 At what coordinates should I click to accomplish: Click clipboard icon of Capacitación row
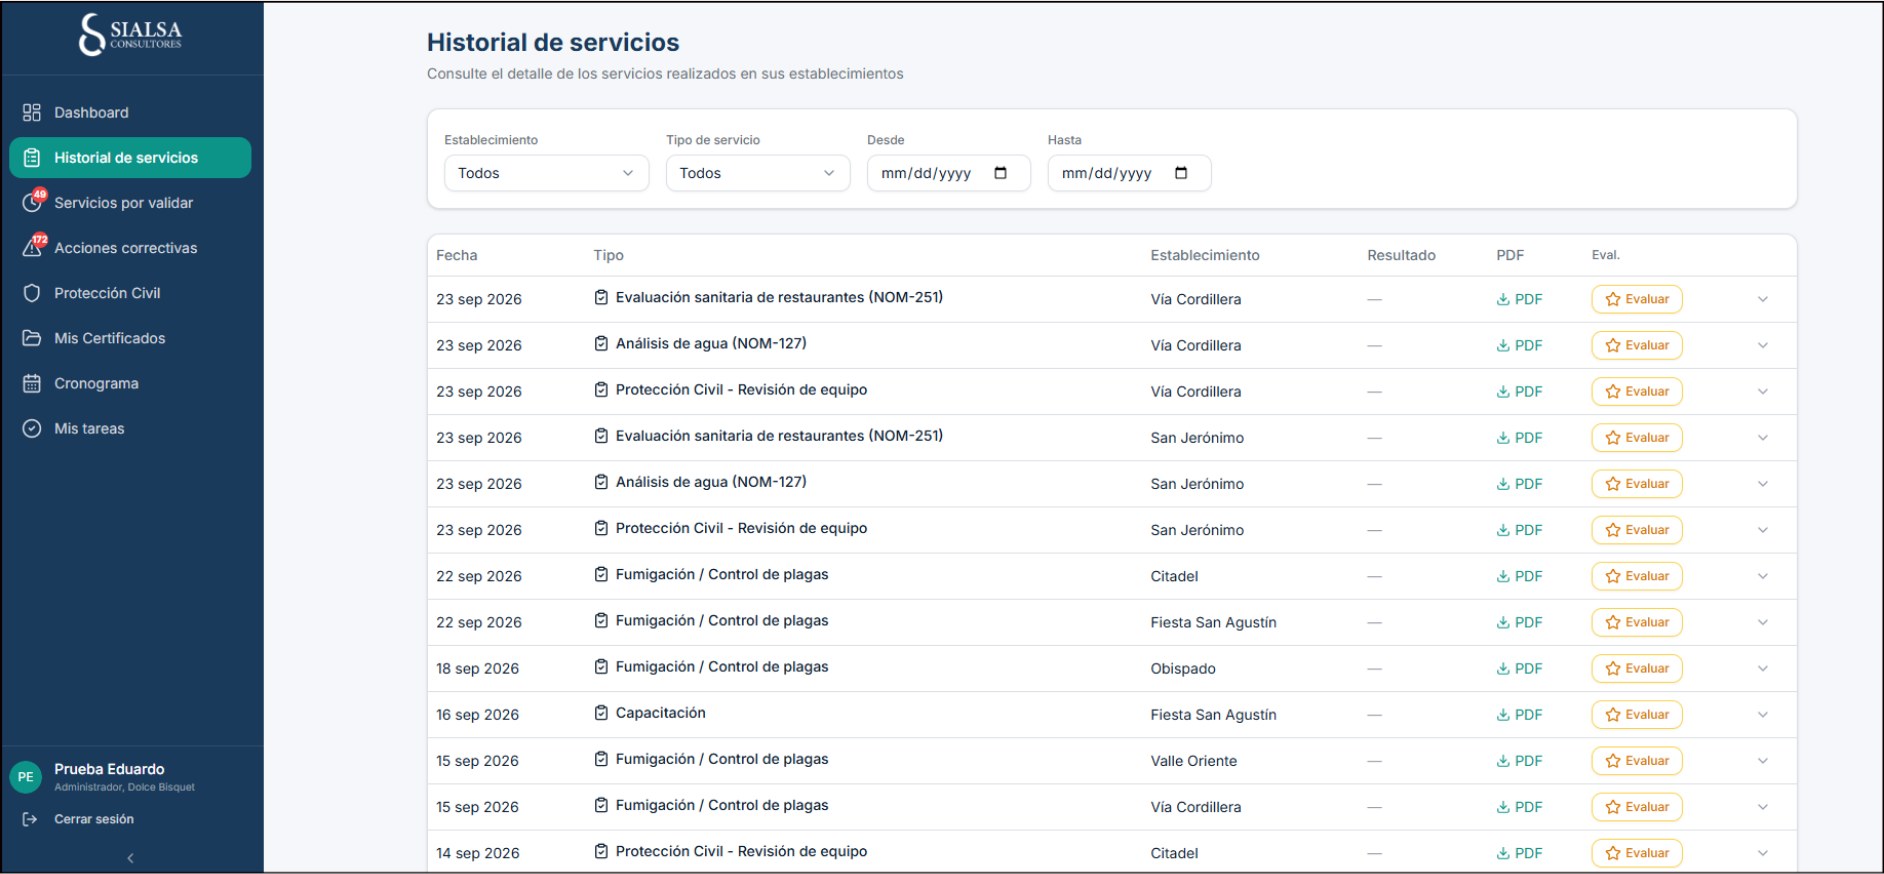[x=601, y=713]
